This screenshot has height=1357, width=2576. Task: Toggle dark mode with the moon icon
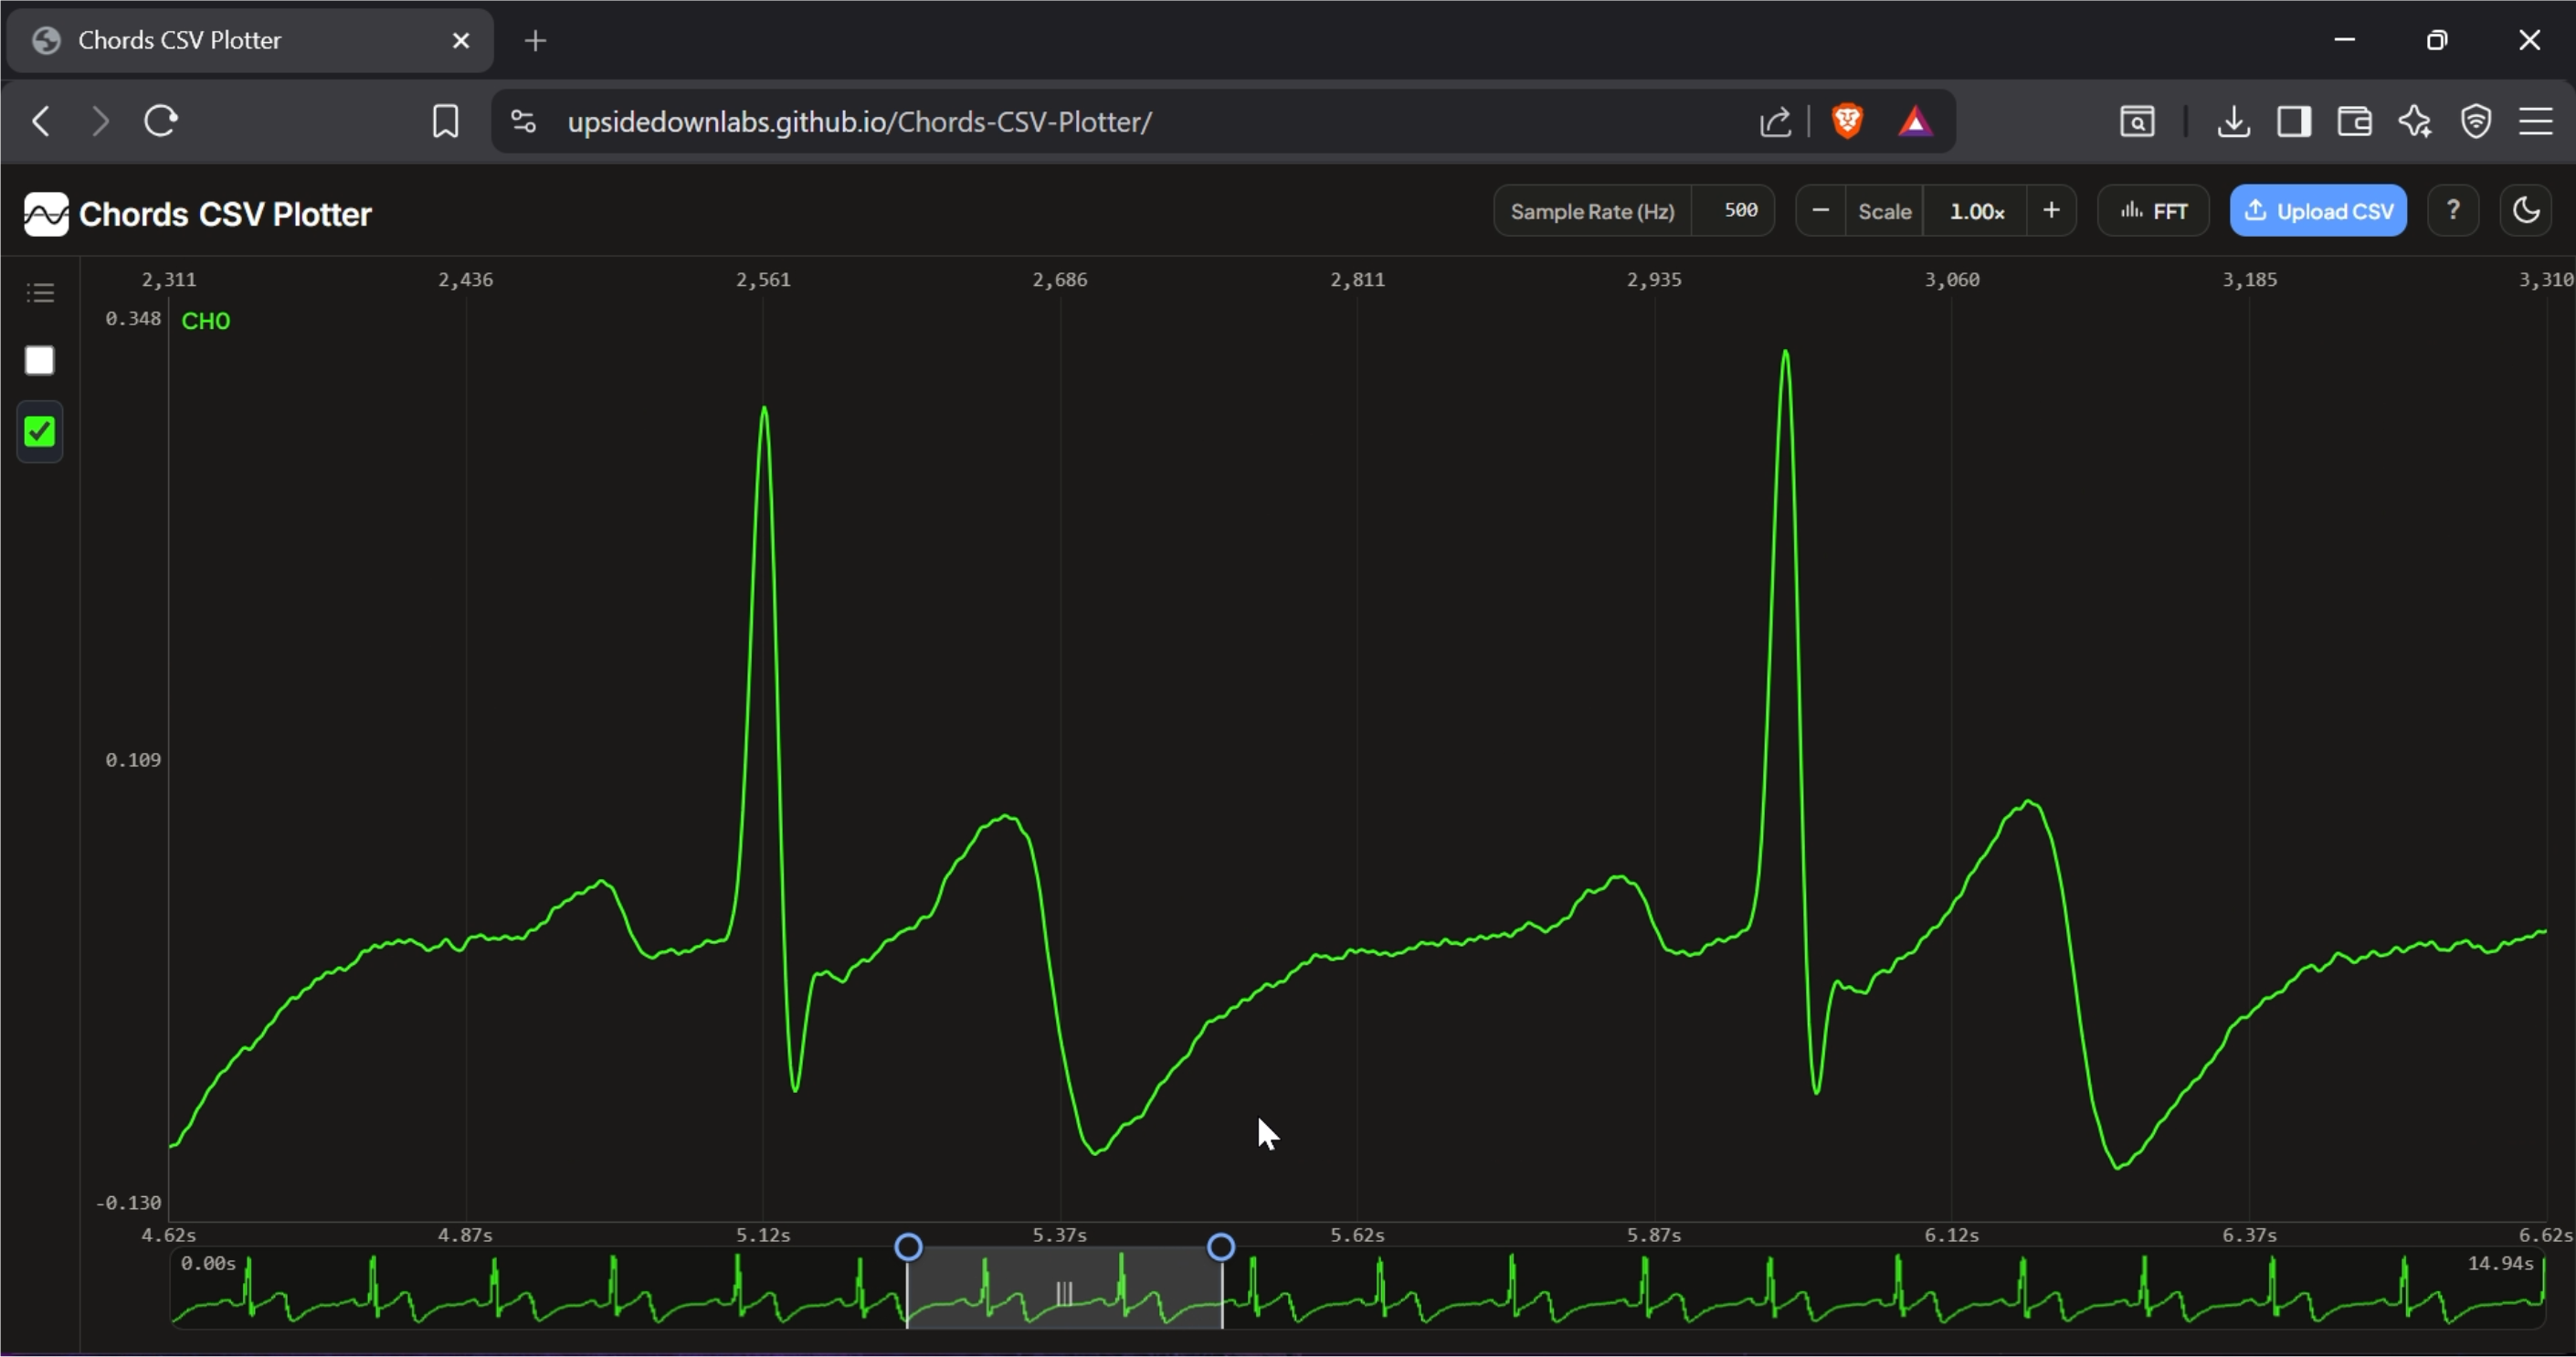tap(2526, 211)
